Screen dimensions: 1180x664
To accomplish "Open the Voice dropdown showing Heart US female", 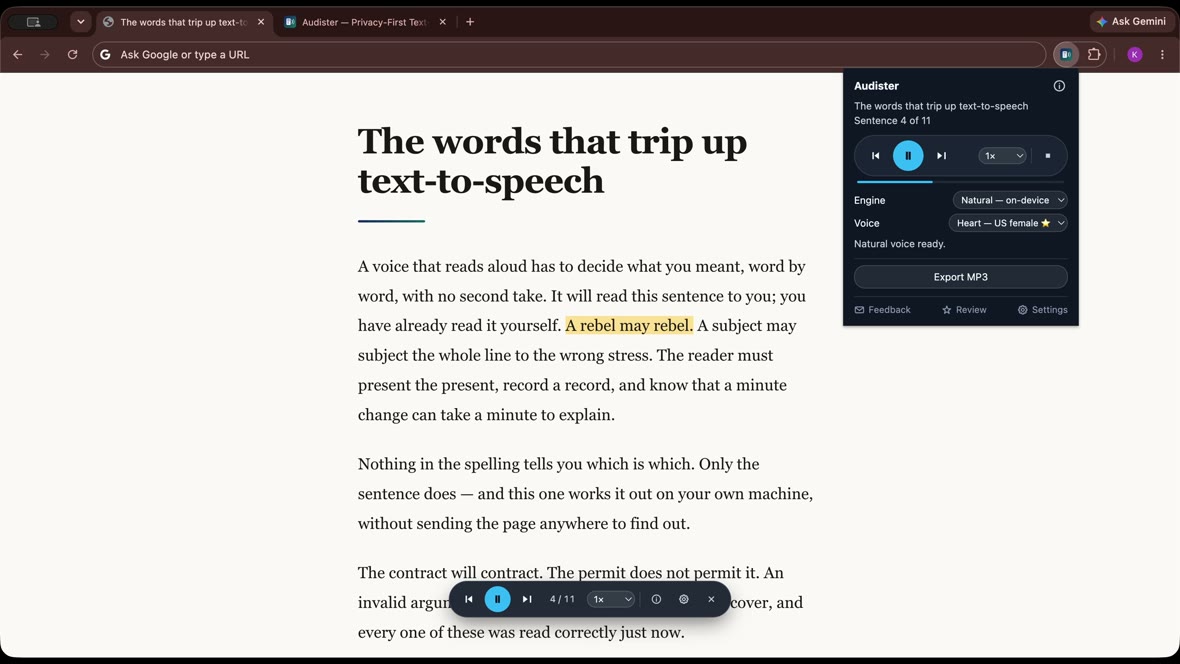I will click(1008, 223).
